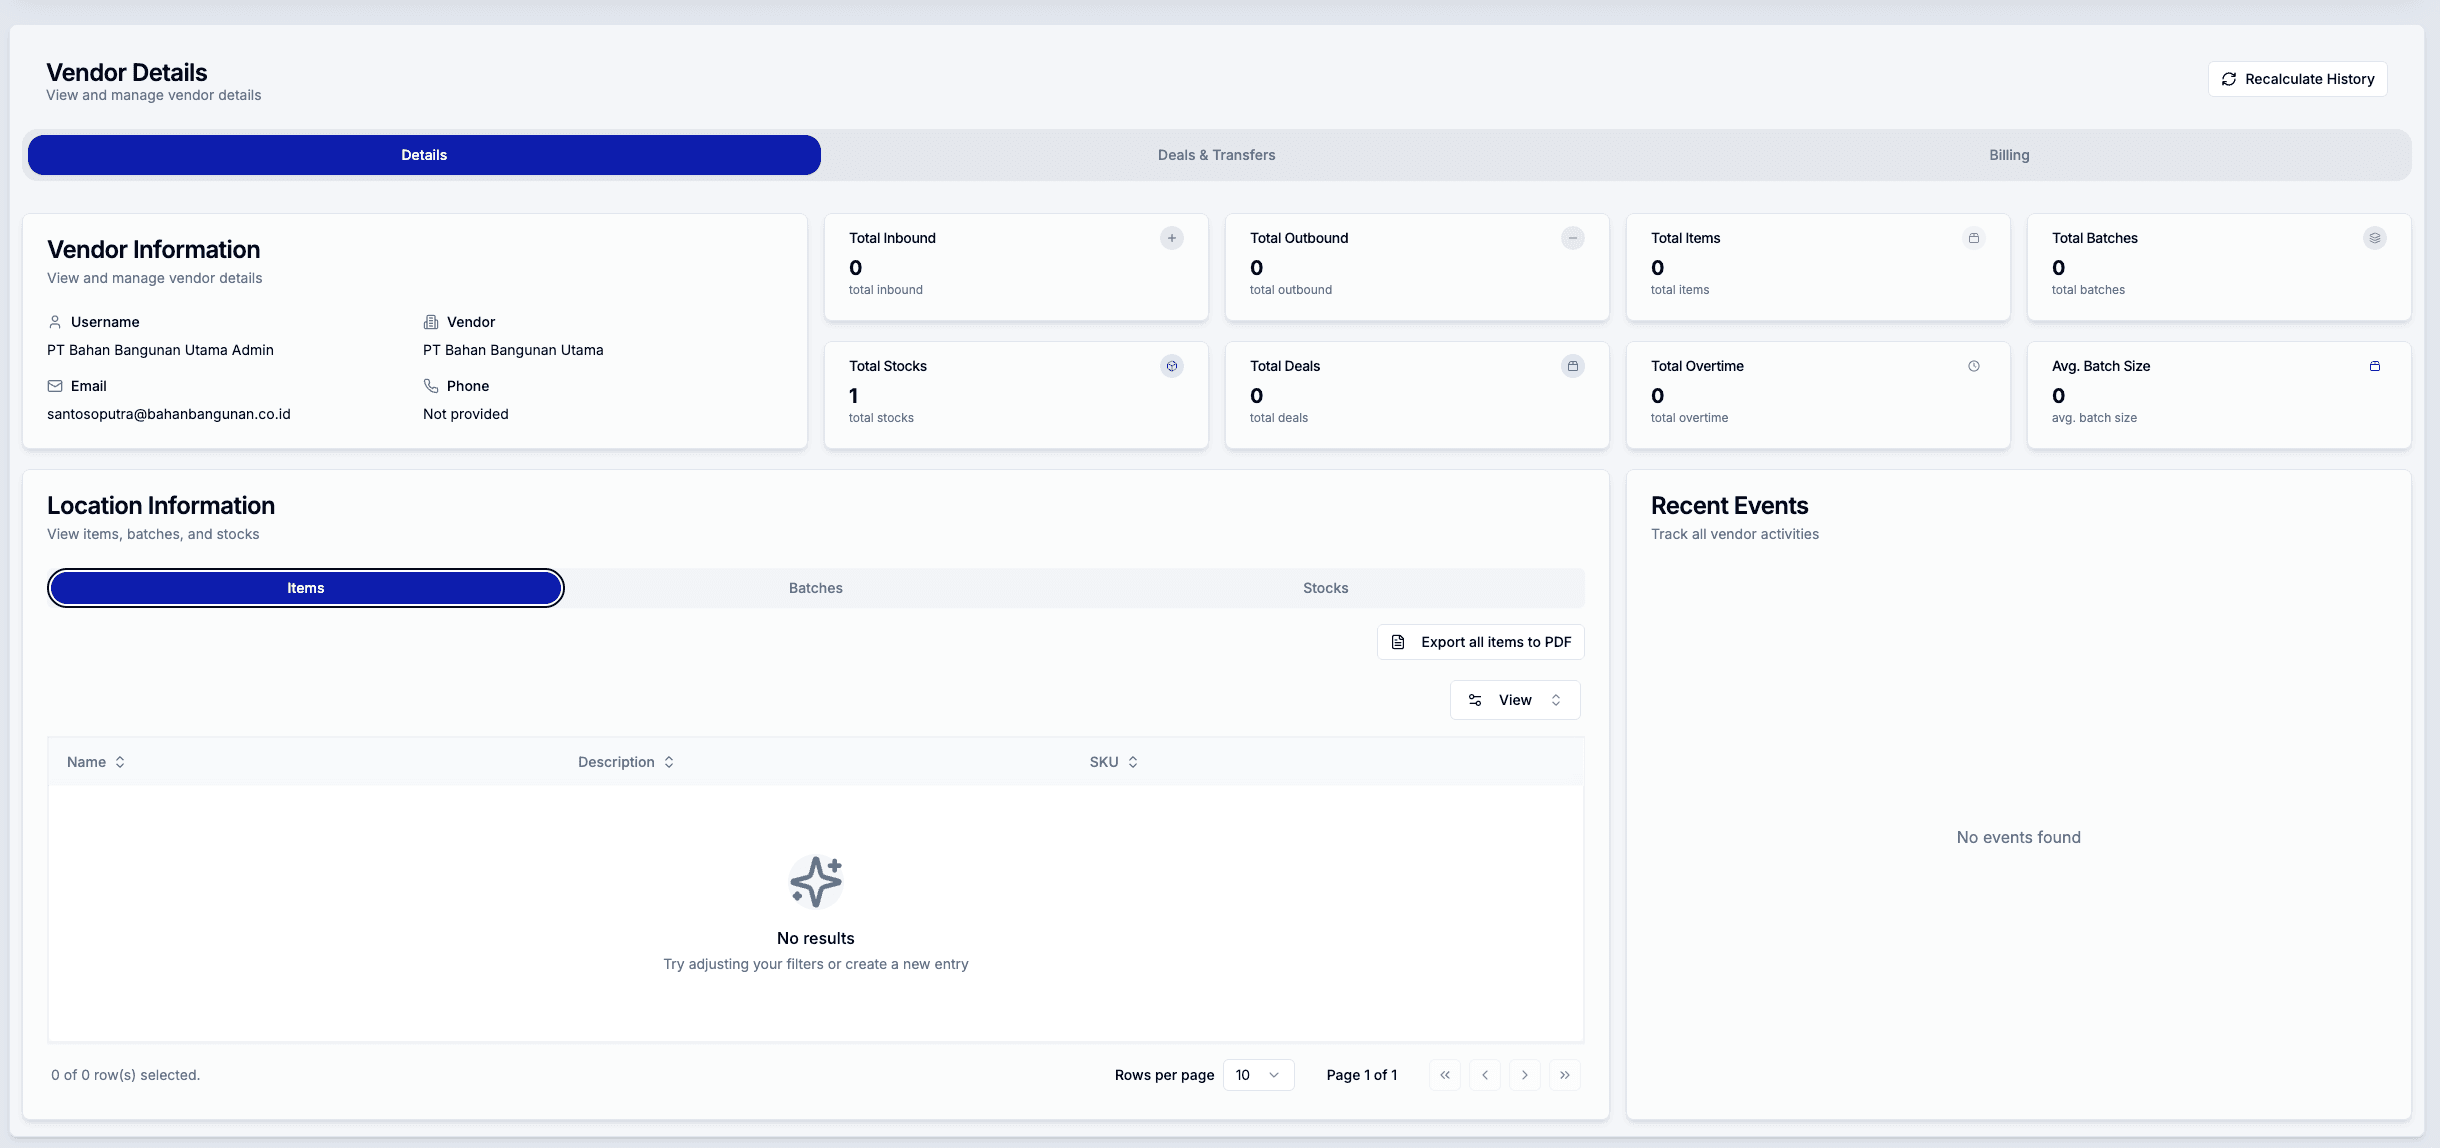Viewport: 2440px width, 1148px height.
Task: Click the layers icon on Total Batches card
Action: point(2374,238)
